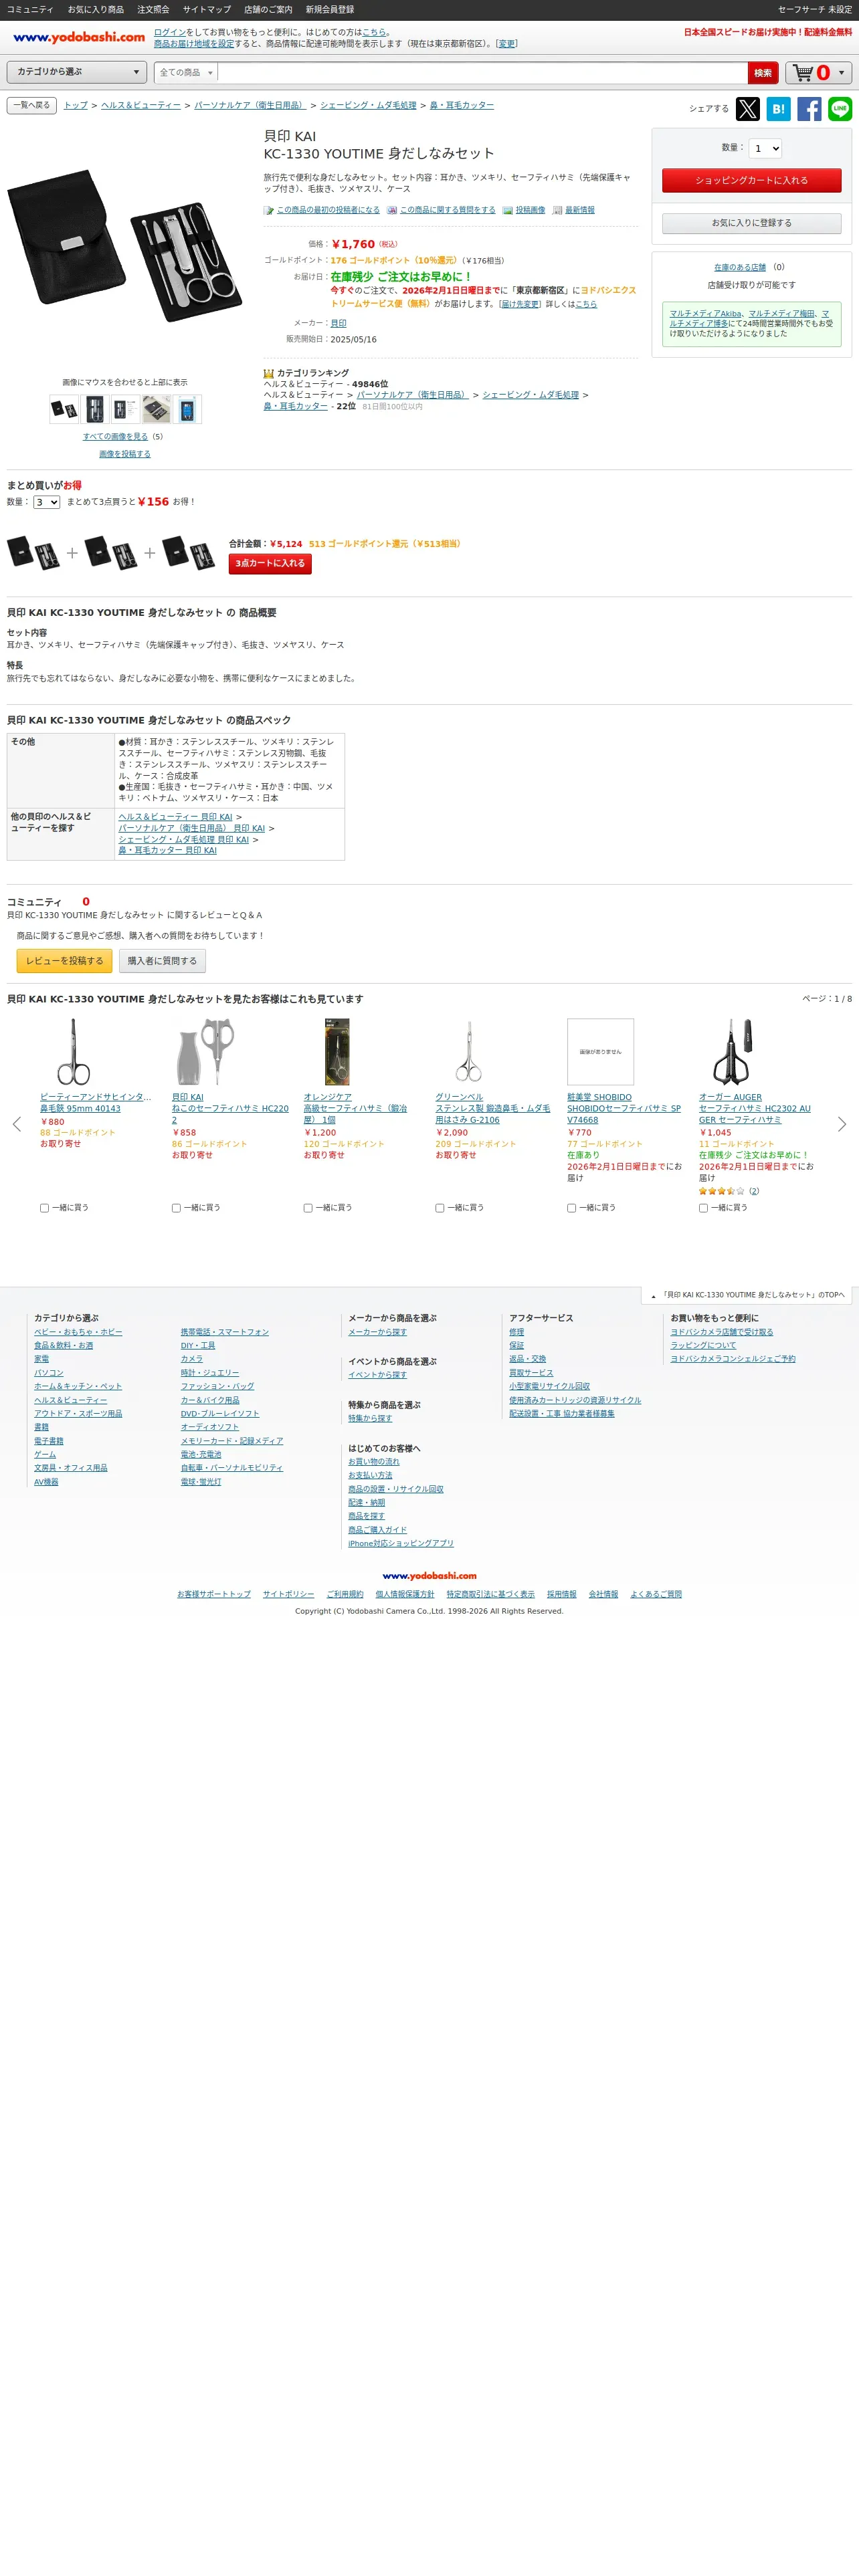Open 新規会員登録 in the top menu
859x2576 pixels.
coord(330,9)
